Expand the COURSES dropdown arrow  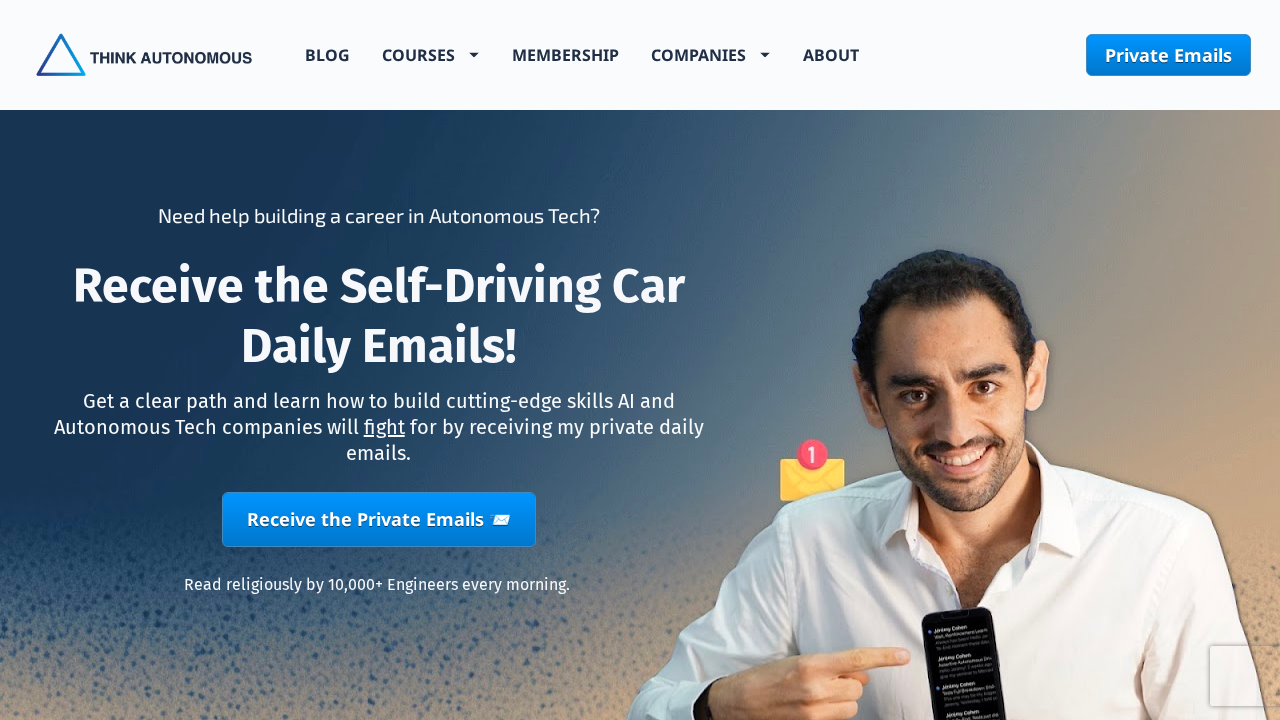click(474, 55)
